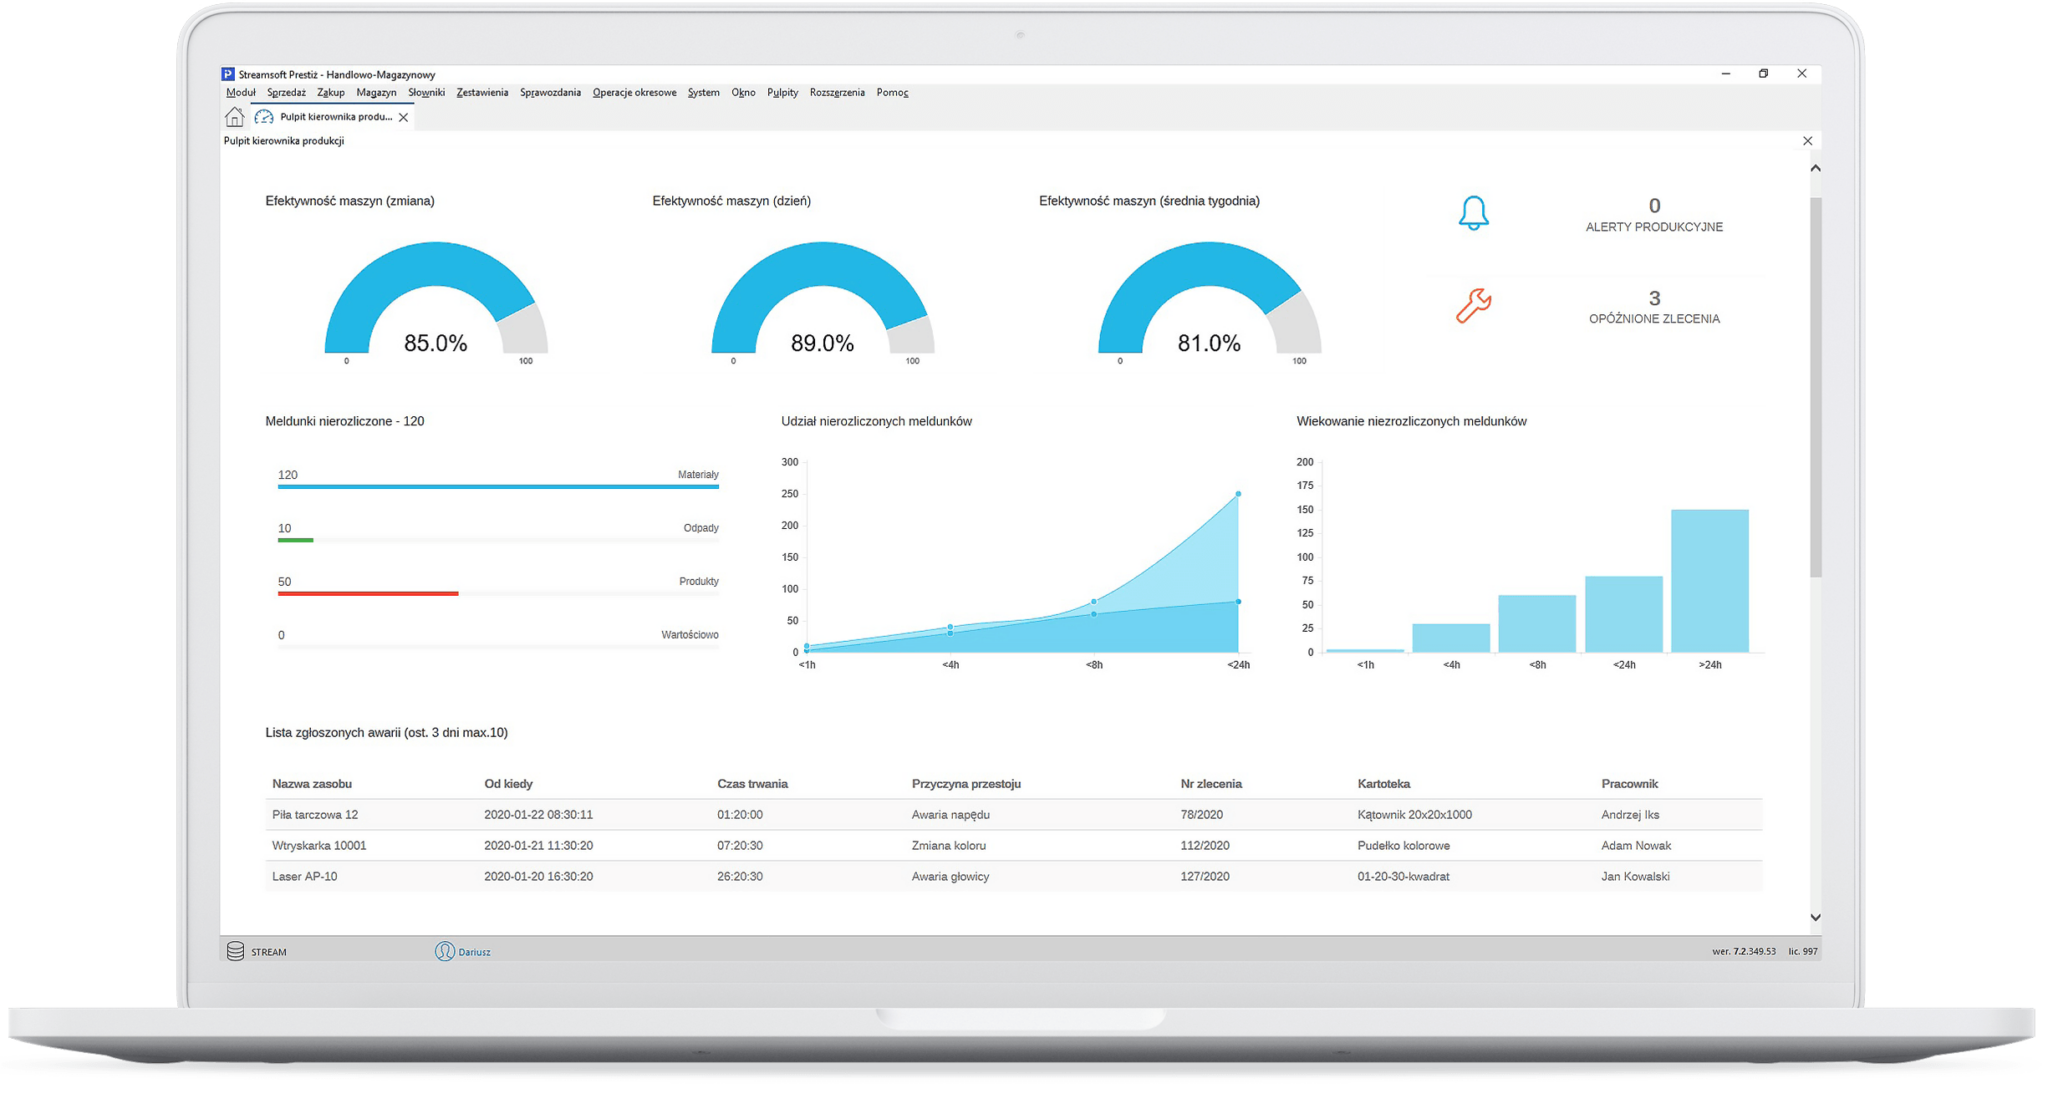
Task: Click the Dariusz user name link
Action: tap(474, 952)
